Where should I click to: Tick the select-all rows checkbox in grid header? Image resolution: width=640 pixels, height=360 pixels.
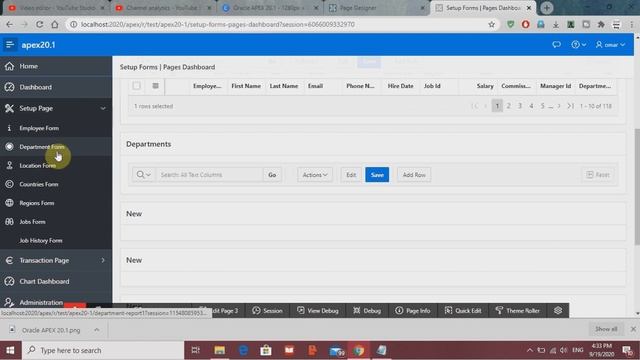pos(136,86)
